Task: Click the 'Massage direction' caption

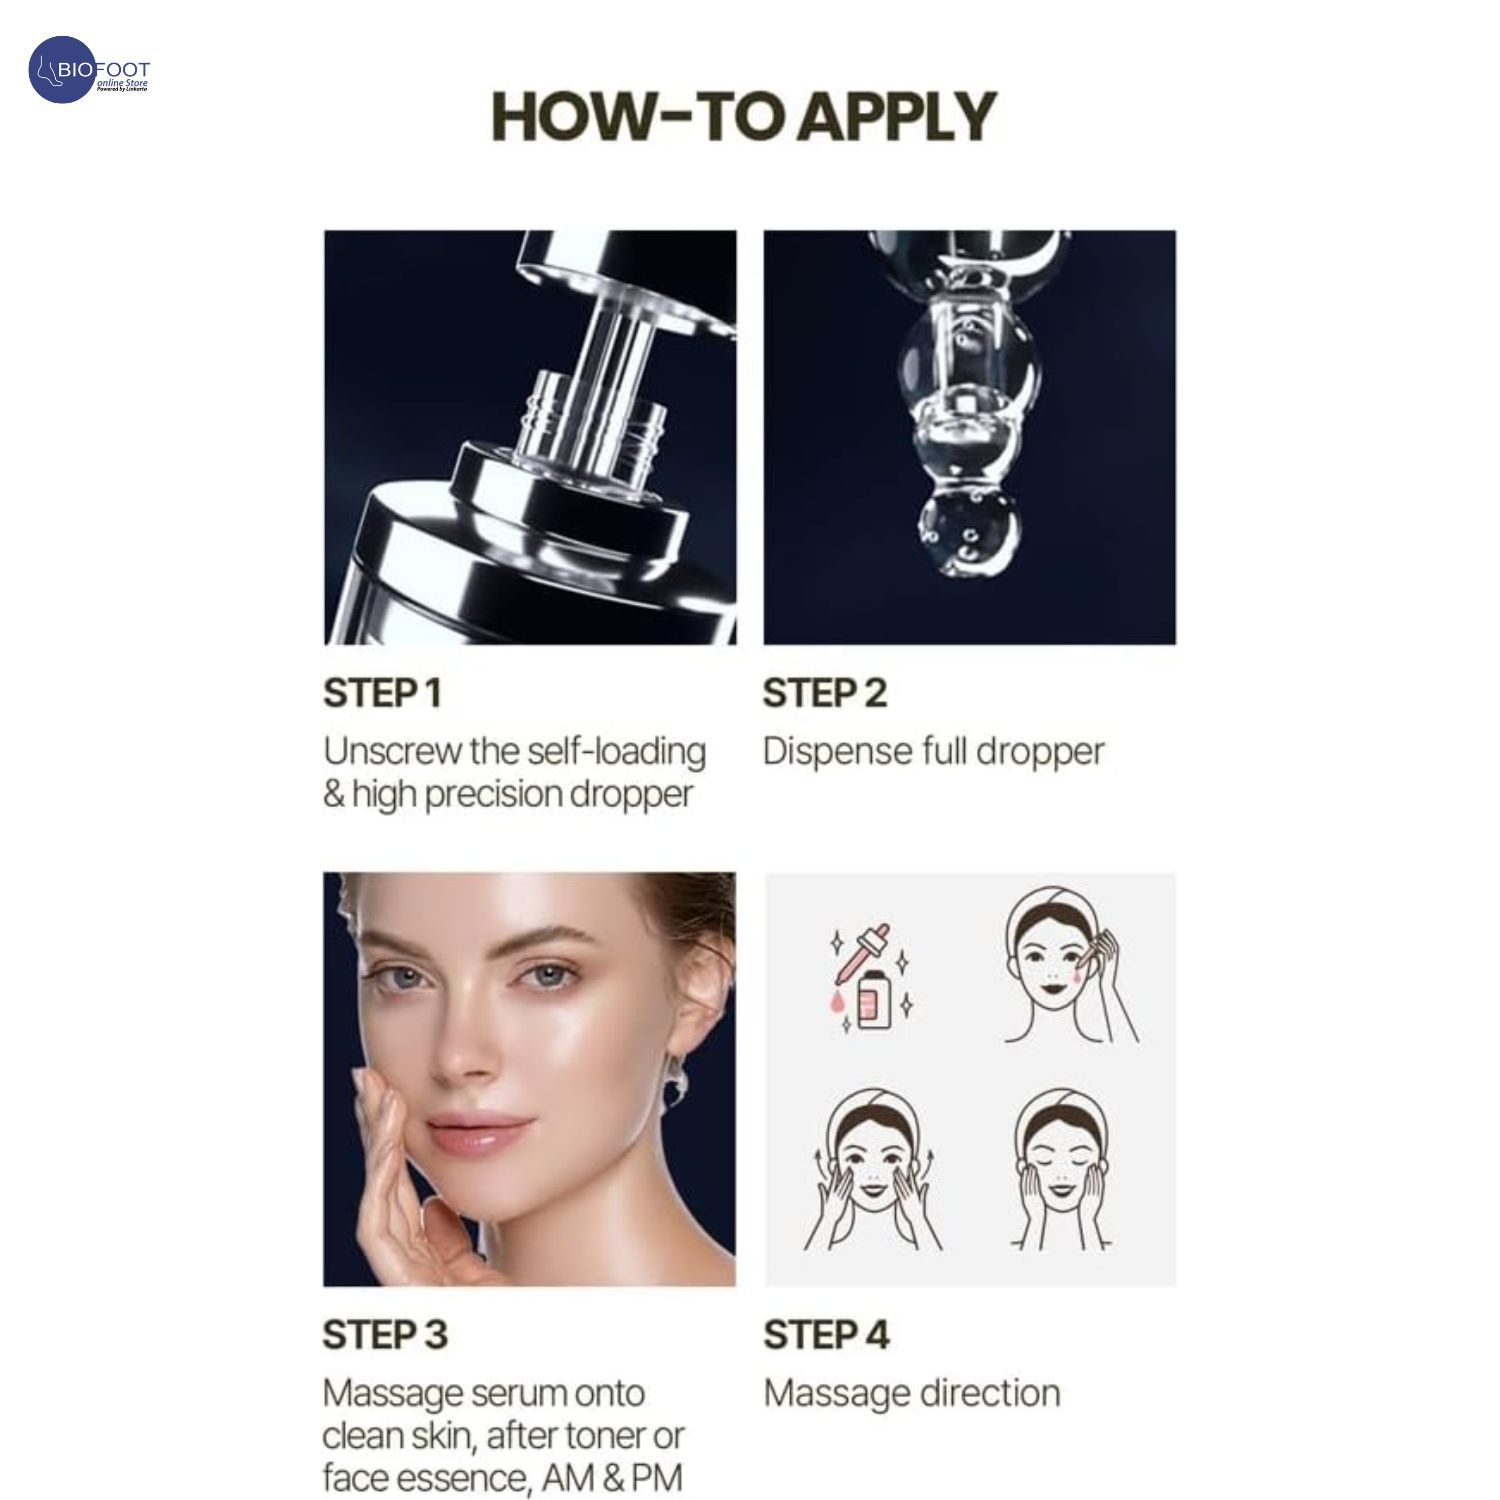Action: click(x=912, y=1393)
